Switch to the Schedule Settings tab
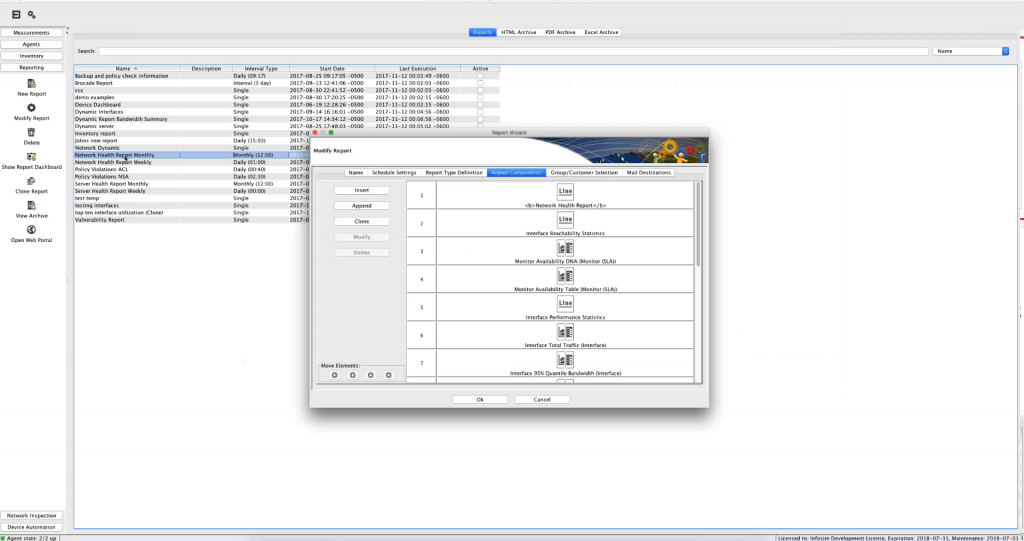This screenshot has height=541, width=1024. (x=394, y=173)
